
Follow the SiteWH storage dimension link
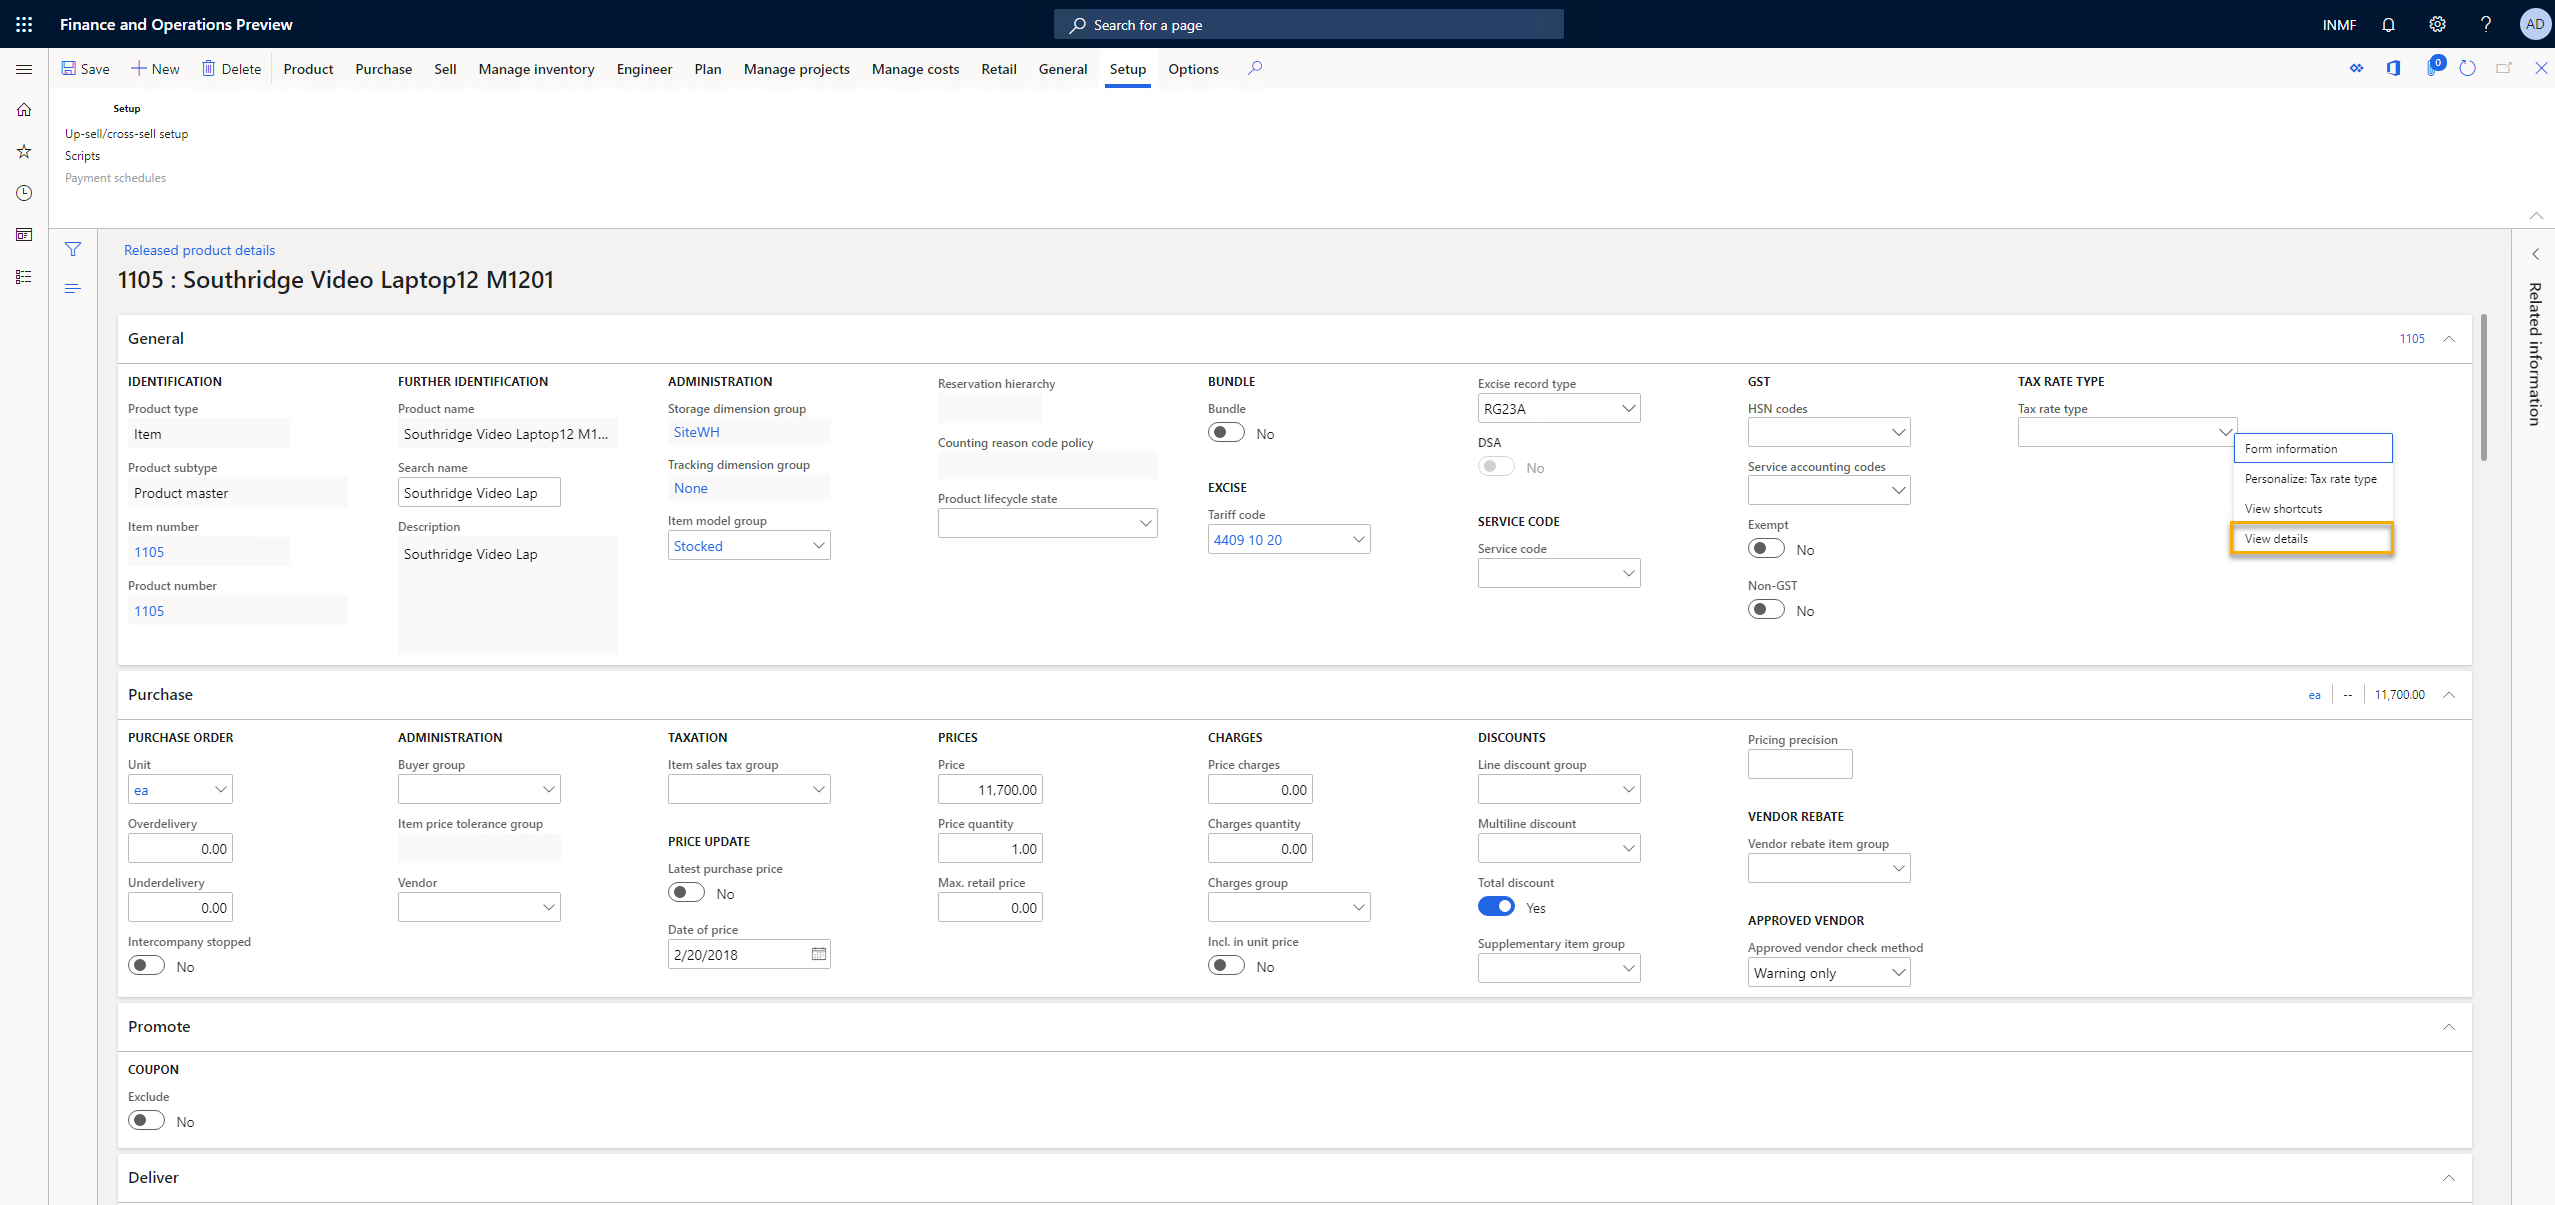(696, 432)
